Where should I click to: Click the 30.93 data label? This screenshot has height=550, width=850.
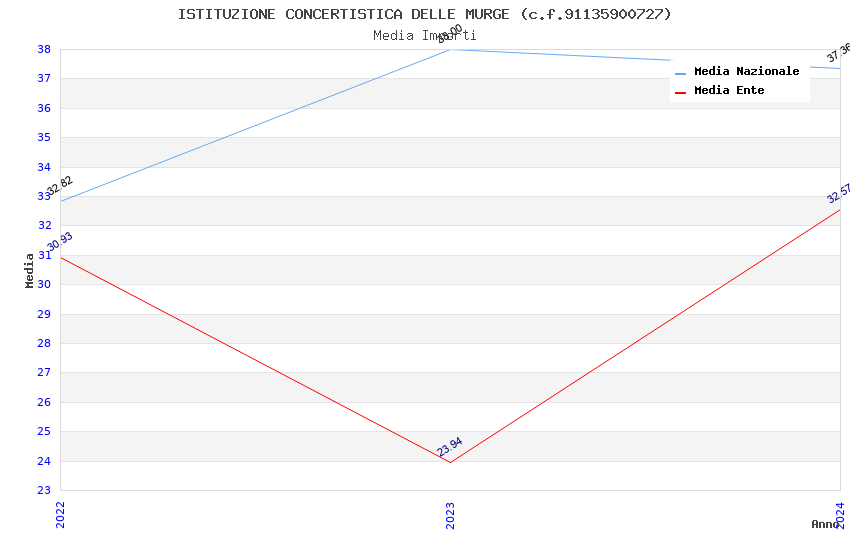(60, 242)
